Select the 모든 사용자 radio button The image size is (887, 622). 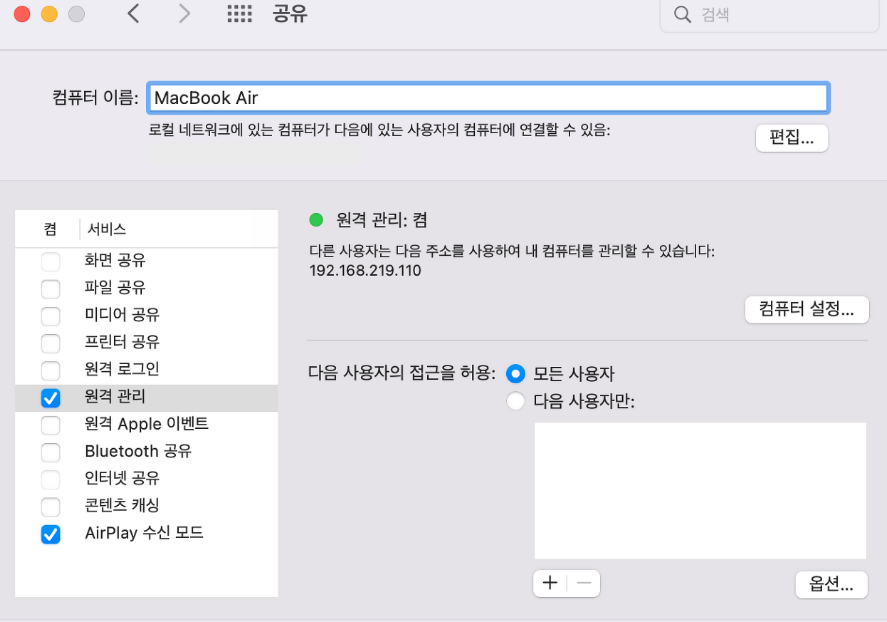tap(515, 374)
